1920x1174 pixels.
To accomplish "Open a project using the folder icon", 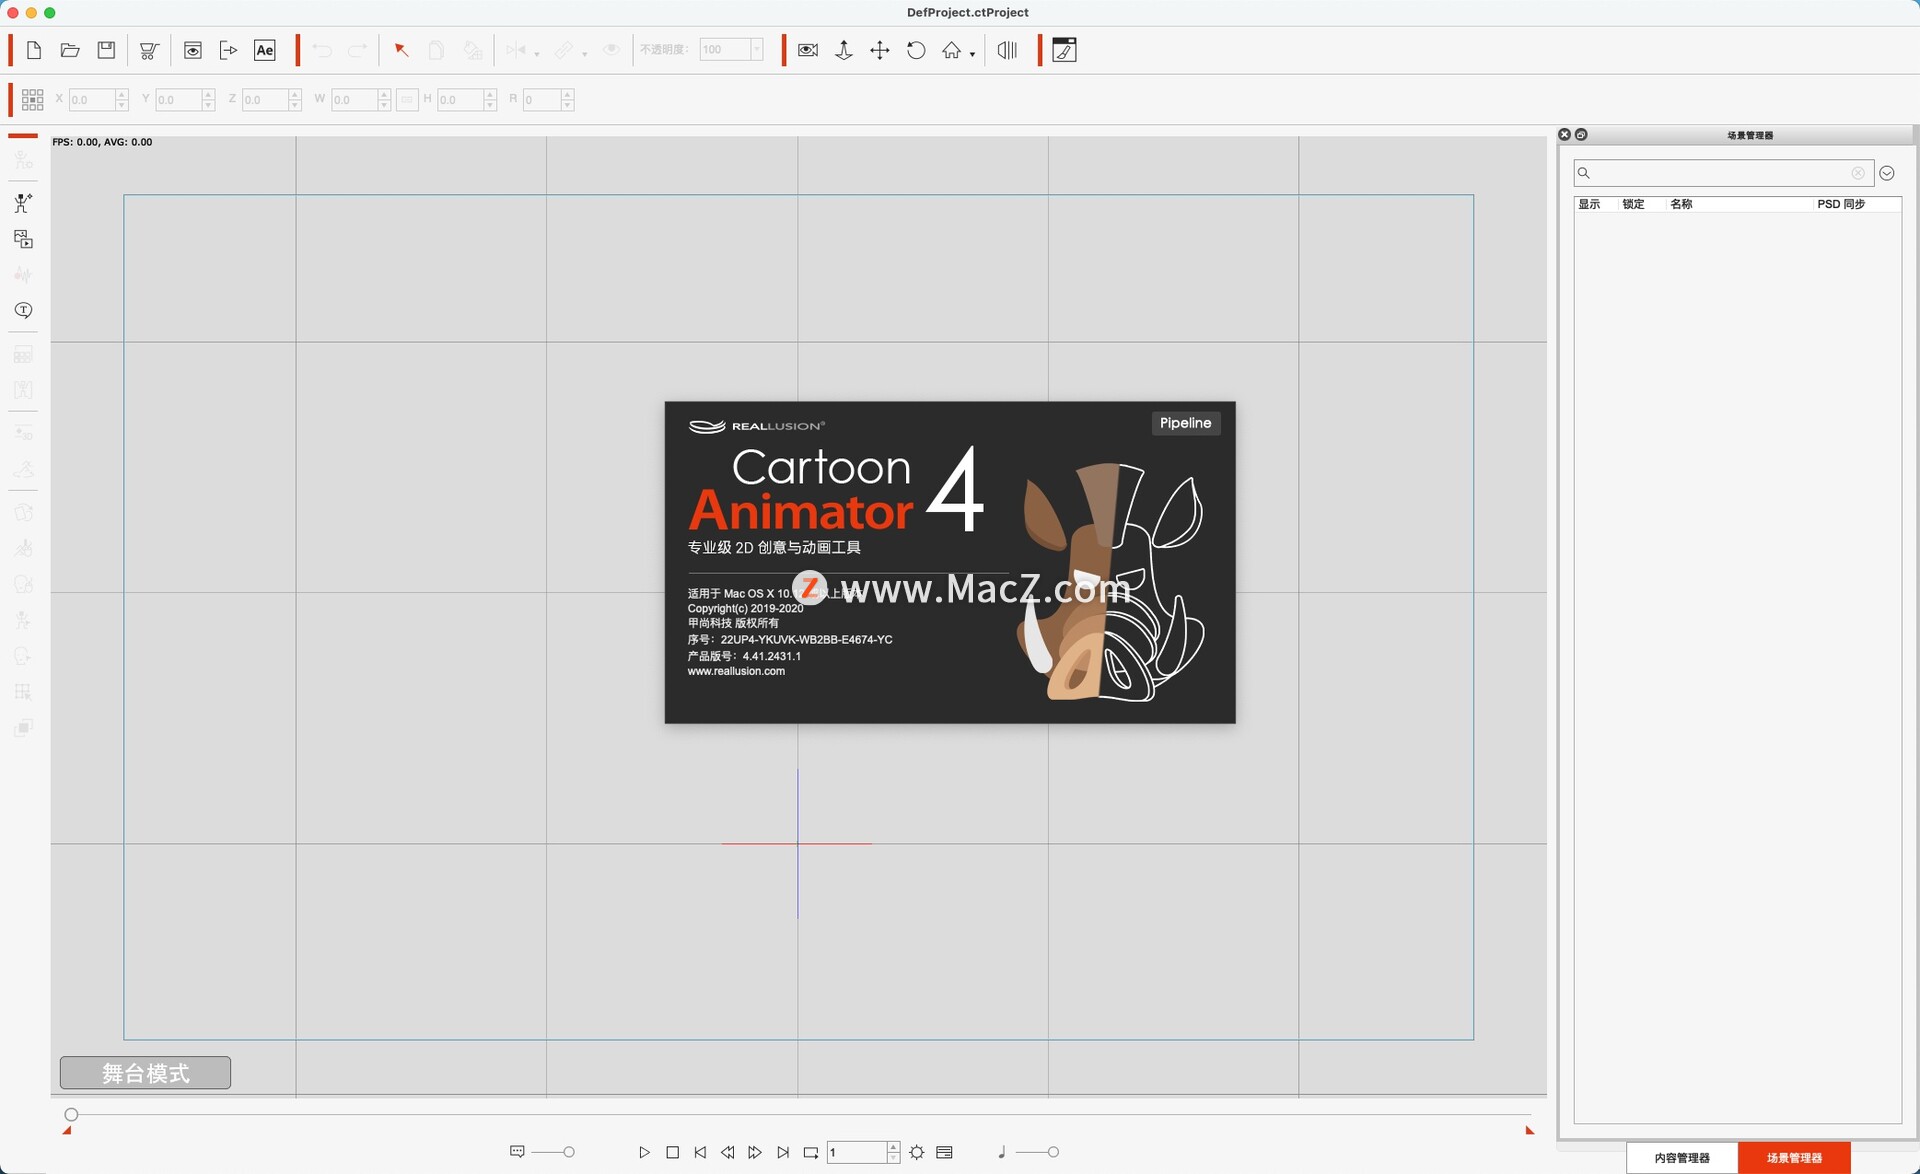I will [x=70, y=50].
